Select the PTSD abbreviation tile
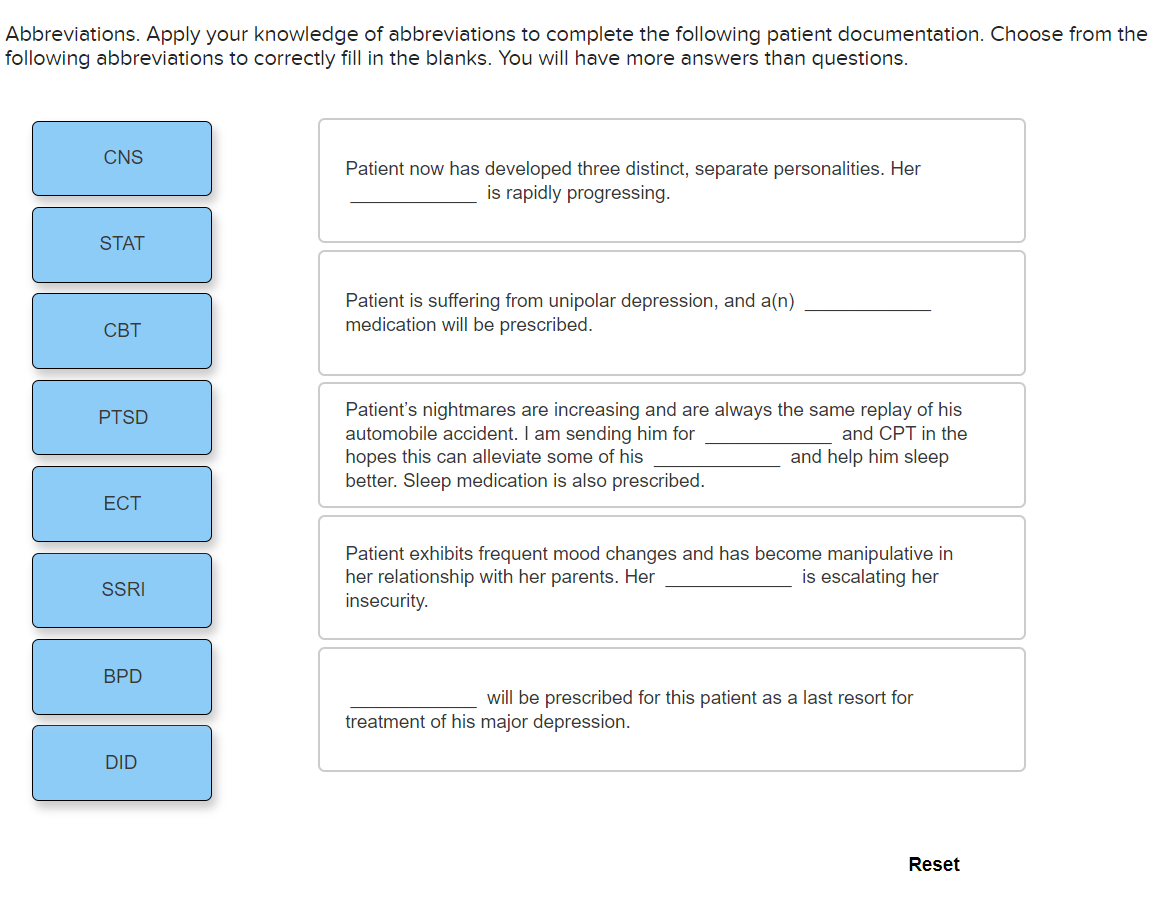Screen dimensions: 1164x904 click(121, 417)
